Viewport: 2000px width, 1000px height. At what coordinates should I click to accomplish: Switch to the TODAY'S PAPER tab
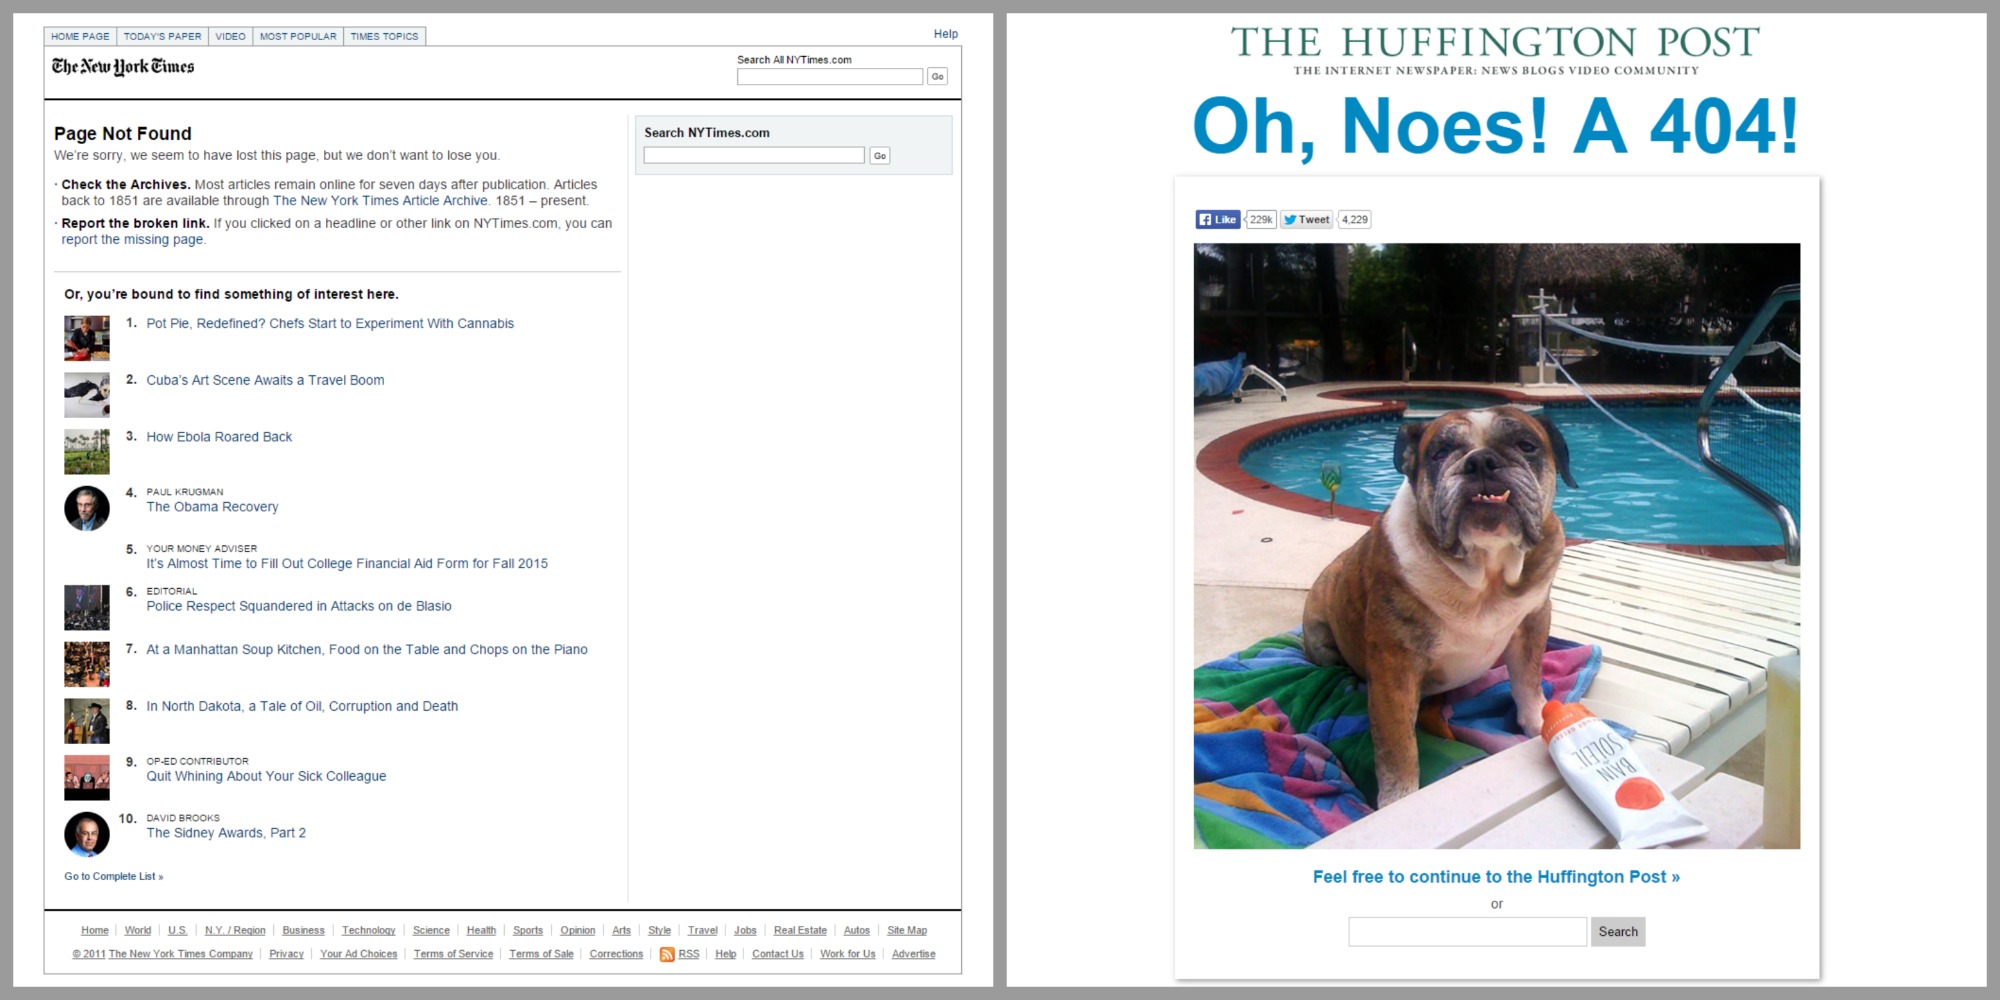point(162,36)
